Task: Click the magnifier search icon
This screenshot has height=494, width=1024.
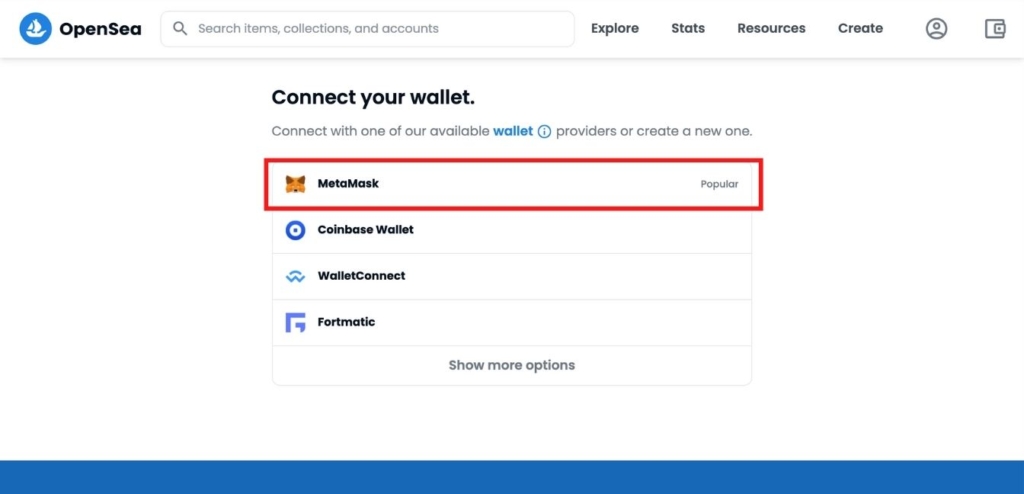Action: click(180, 29)
